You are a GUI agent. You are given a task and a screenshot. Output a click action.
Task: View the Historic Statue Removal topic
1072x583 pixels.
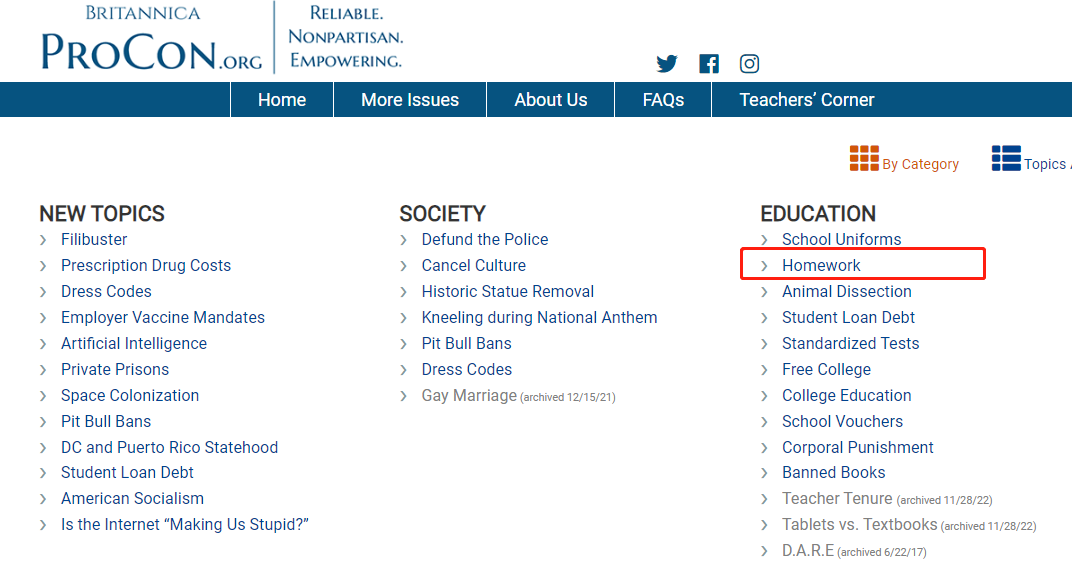point(508,292)
